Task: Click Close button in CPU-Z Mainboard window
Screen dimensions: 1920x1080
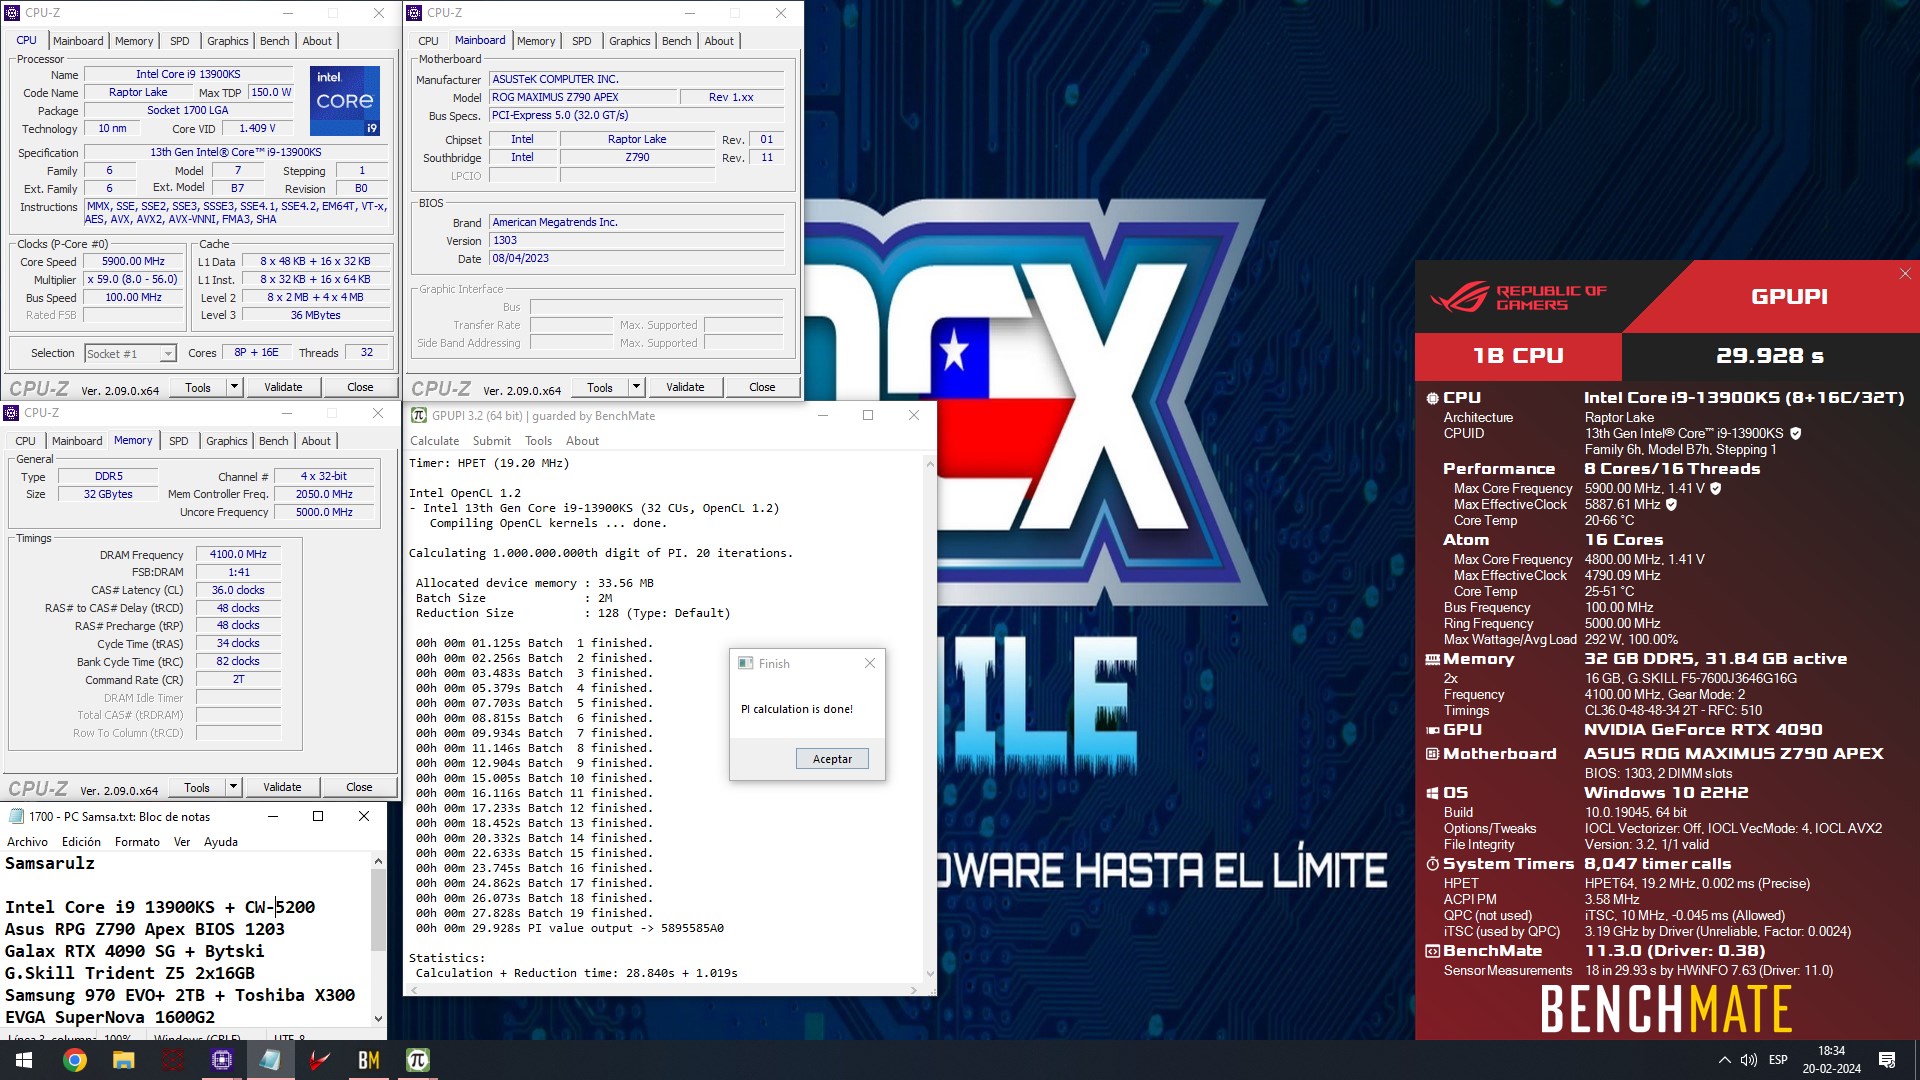Action: [x=762, y=387]
